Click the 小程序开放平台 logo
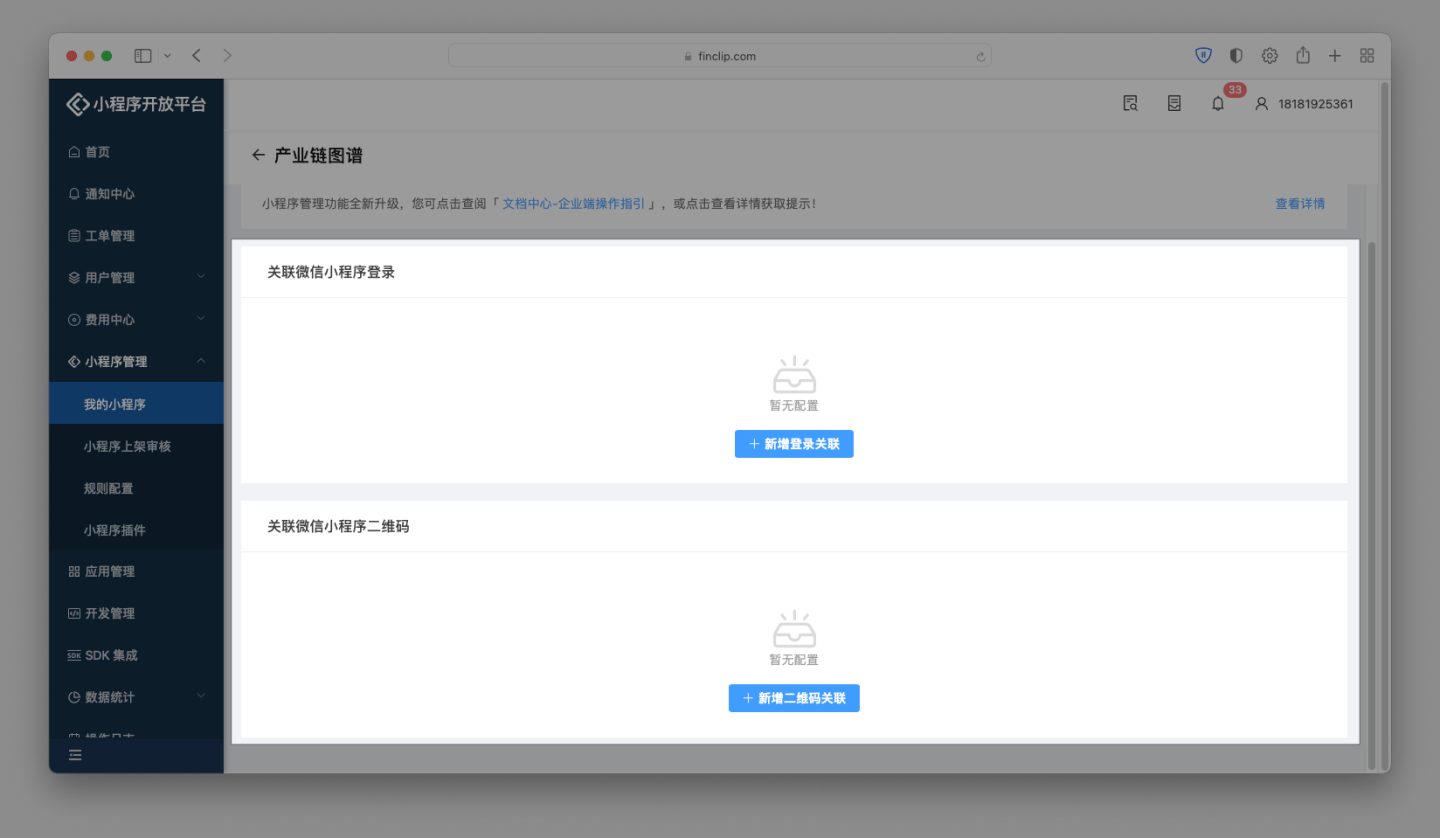Viewport: 1440px width, 838px height. coord(136,103)
